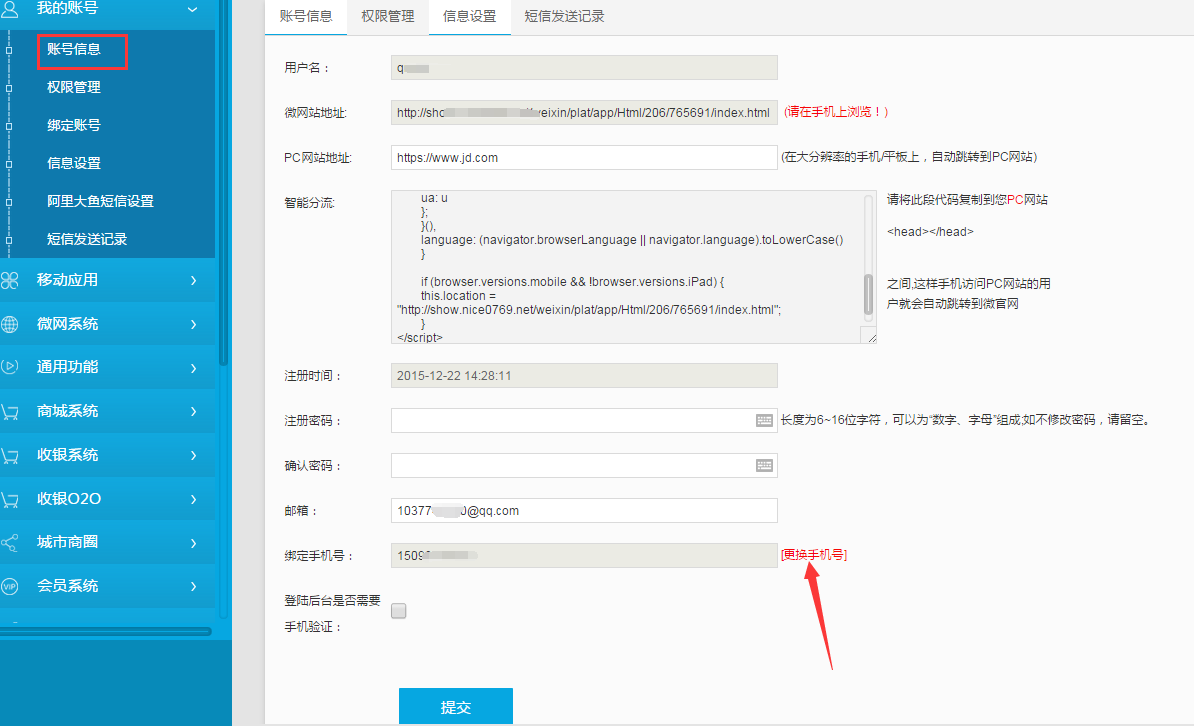
Task: Click the 更换手机号 link
Action: click(x=814, y=555)
